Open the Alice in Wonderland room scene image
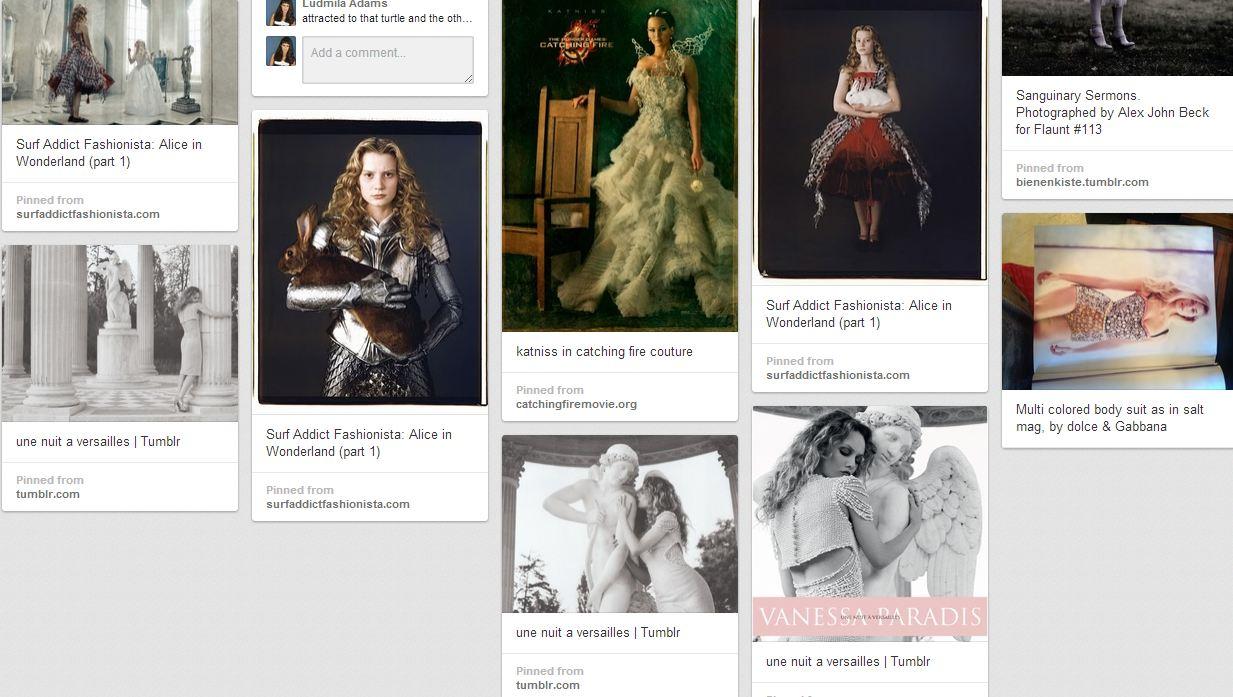The image size is (1233, 697). coord(120,62)
